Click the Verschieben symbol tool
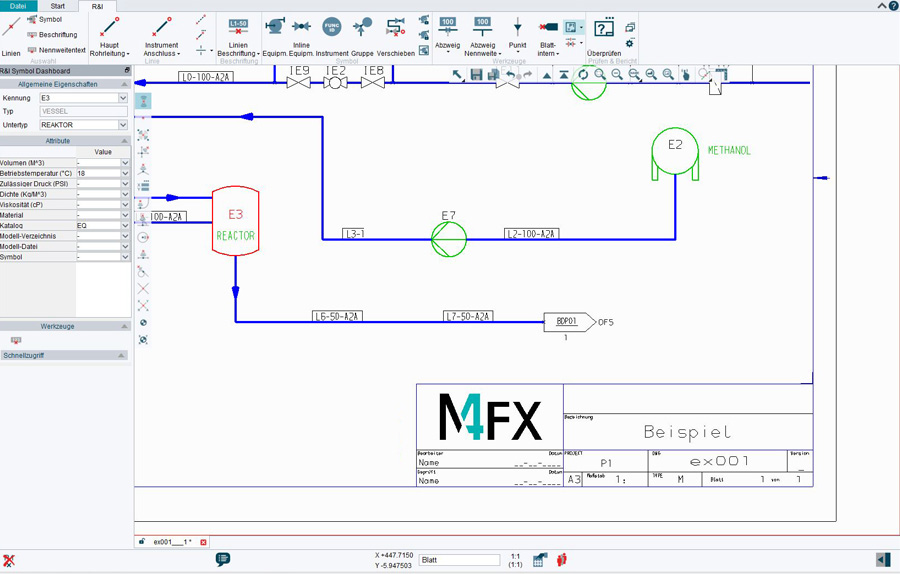This screenshot has width=900, height=574. (x=395, y=36)
